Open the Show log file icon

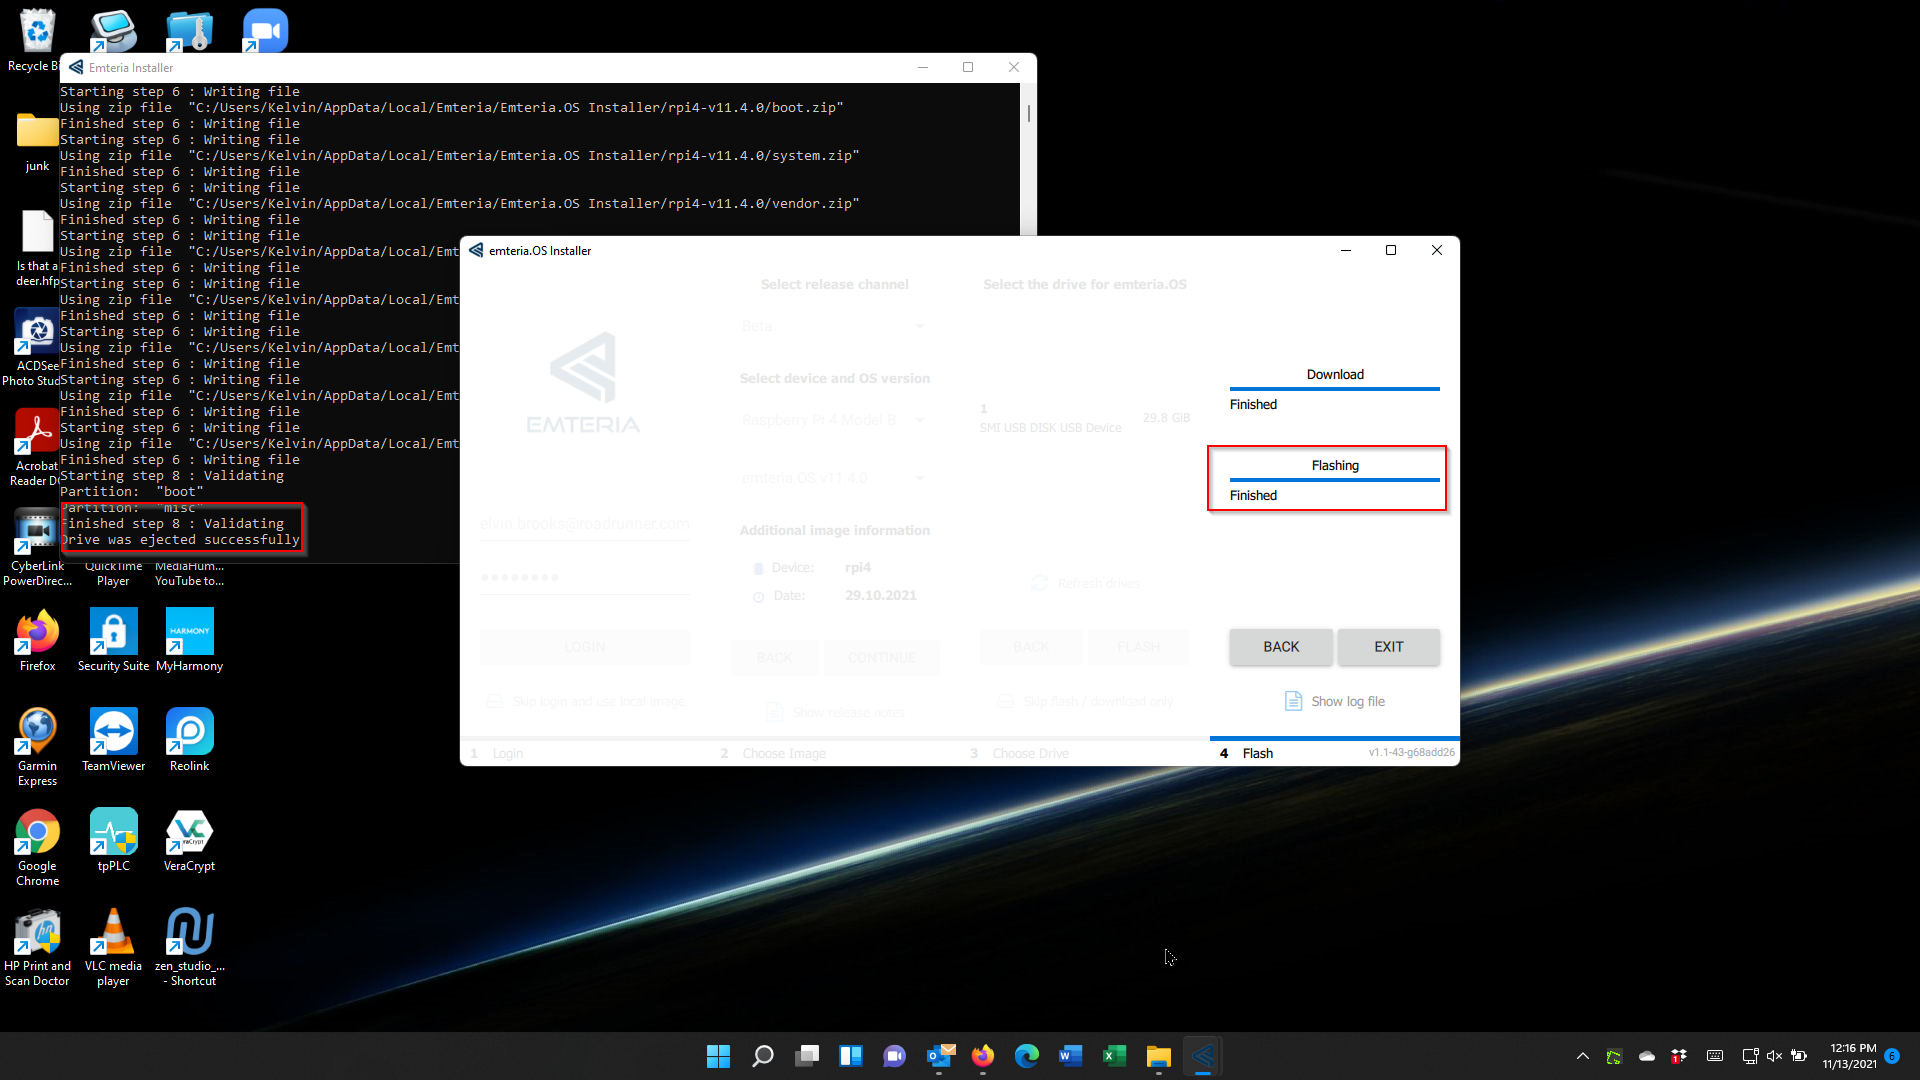coord(1335,701)
